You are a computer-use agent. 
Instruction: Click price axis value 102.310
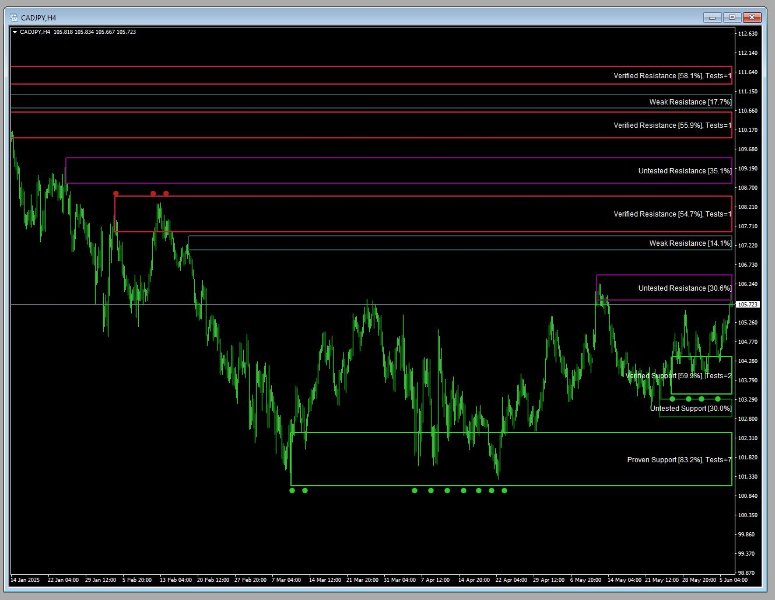click(747, 438)
